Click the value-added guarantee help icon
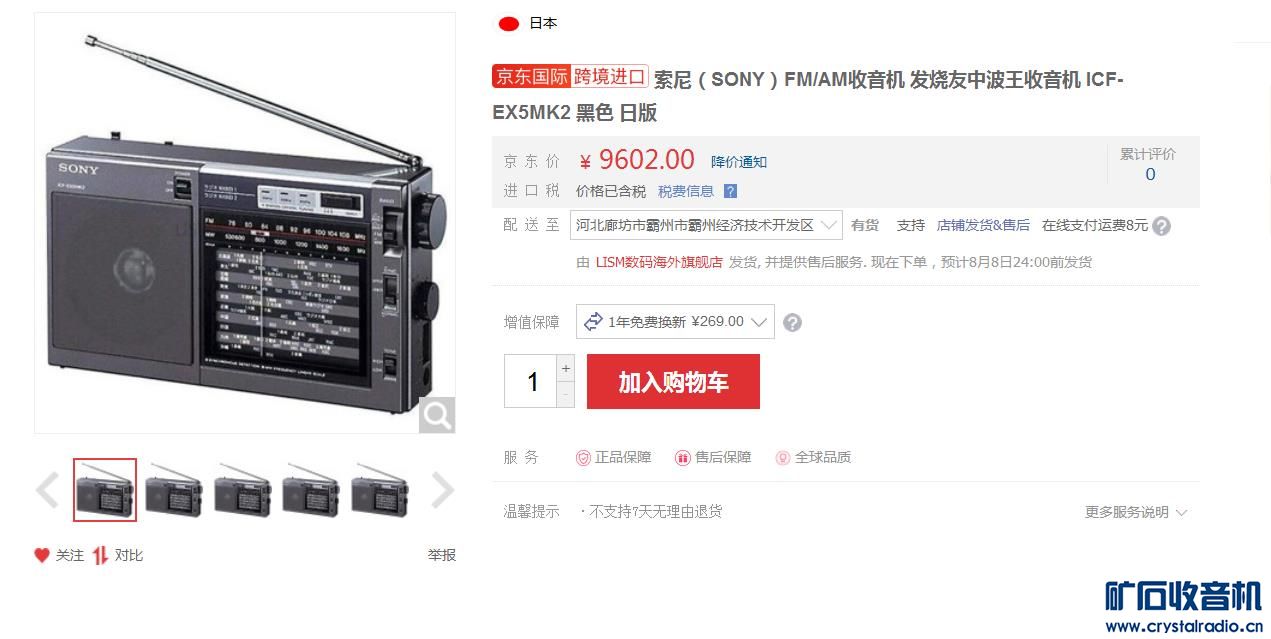This screenshot has height=639, width=1271. 792,322
